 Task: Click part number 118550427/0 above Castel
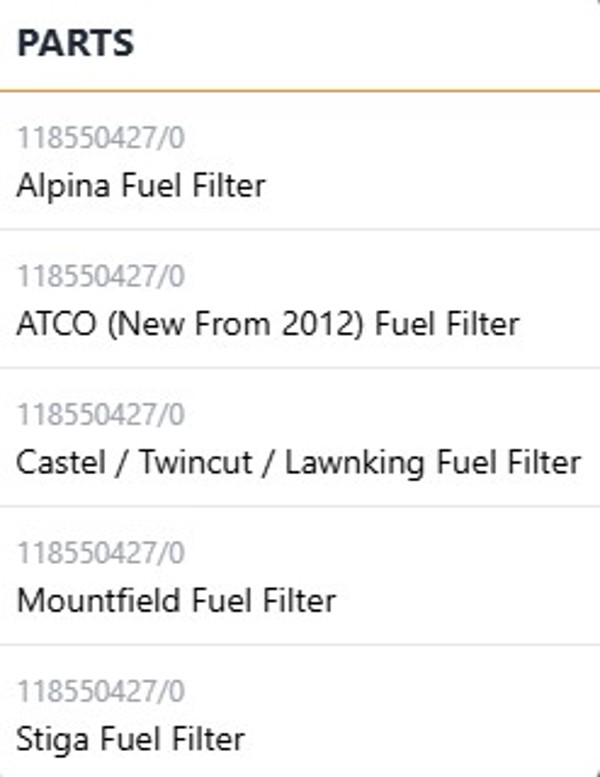101,414
